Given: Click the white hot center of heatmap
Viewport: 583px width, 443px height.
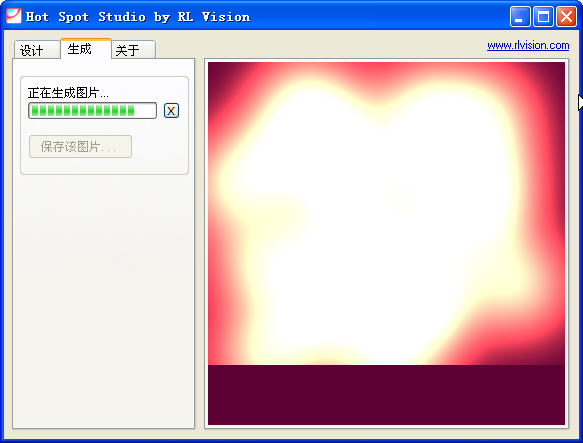Looking at the screenshot, I should point(372,223).
